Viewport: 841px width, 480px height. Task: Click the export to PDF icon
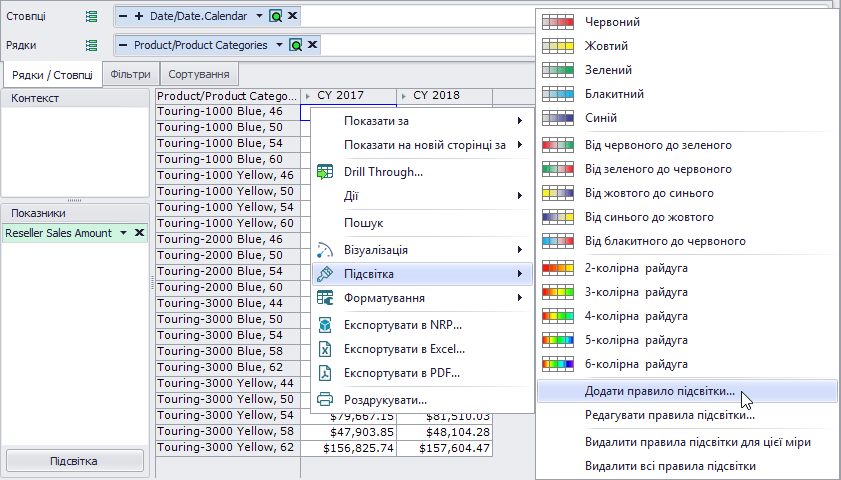(x=325, y=373)
